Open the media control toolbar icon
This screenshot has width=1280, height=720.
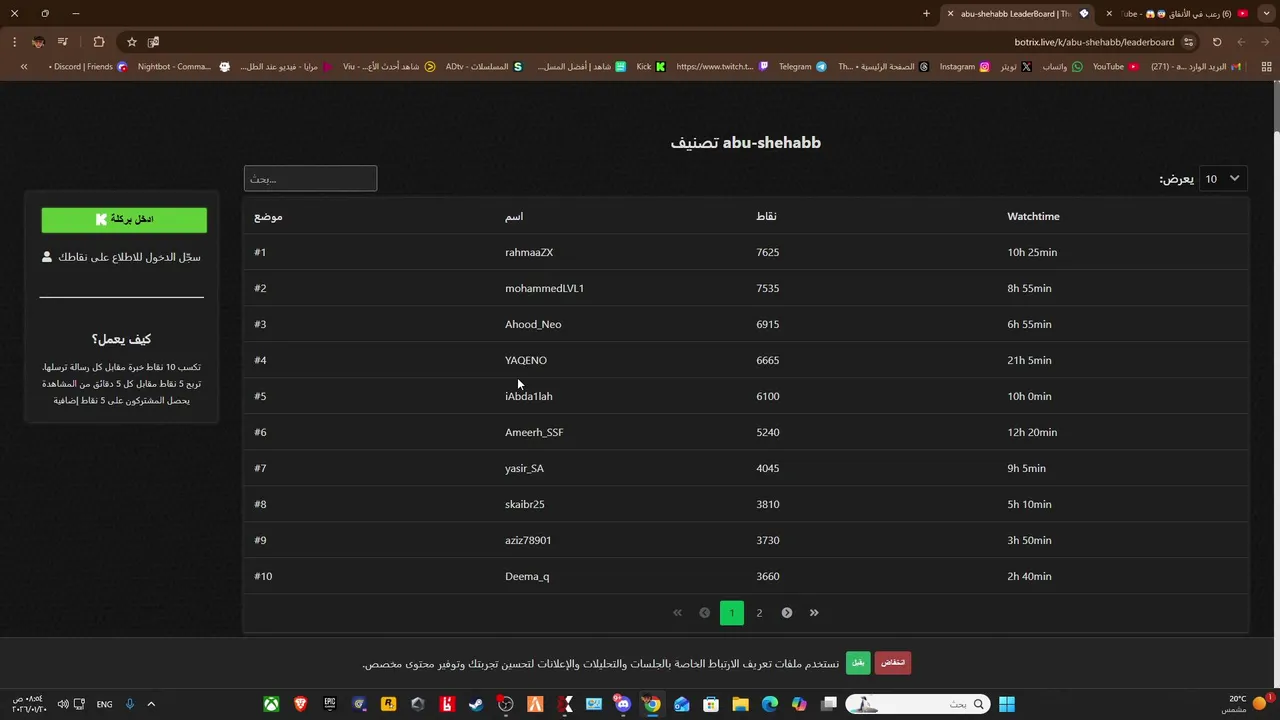click(63, 42)
